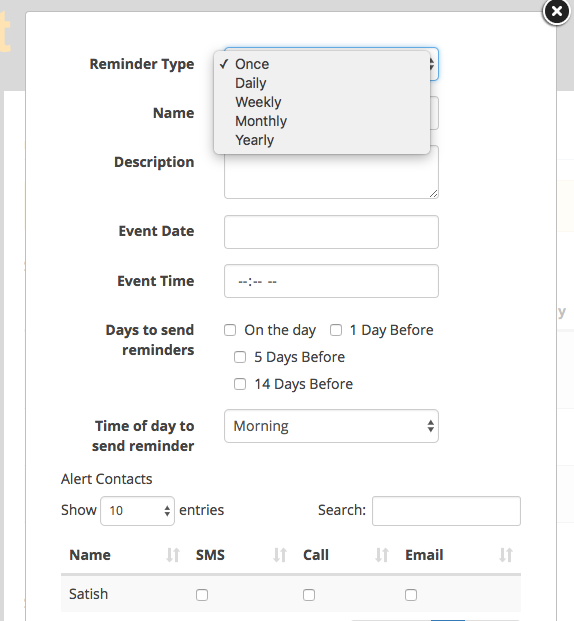Open the Show 10 entries dropdown

tap(137, 511)
